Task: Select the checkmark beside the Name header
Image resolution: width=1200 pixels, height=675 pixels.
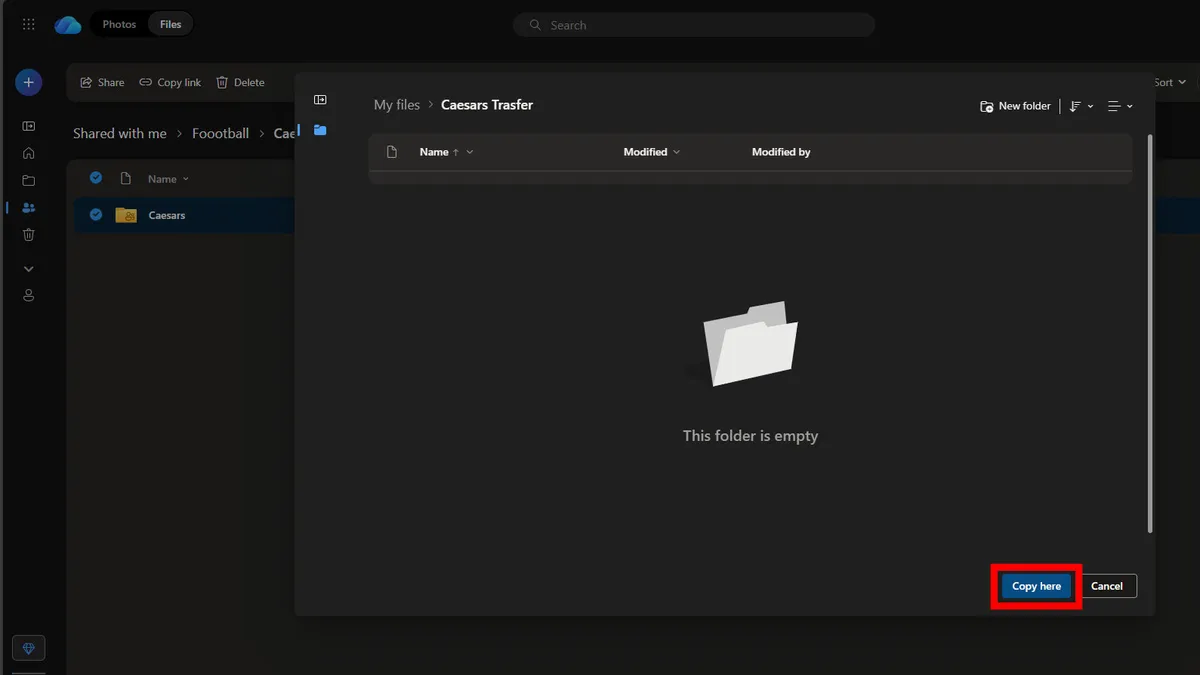Action: pyautogui.click(x=95, y=178)
